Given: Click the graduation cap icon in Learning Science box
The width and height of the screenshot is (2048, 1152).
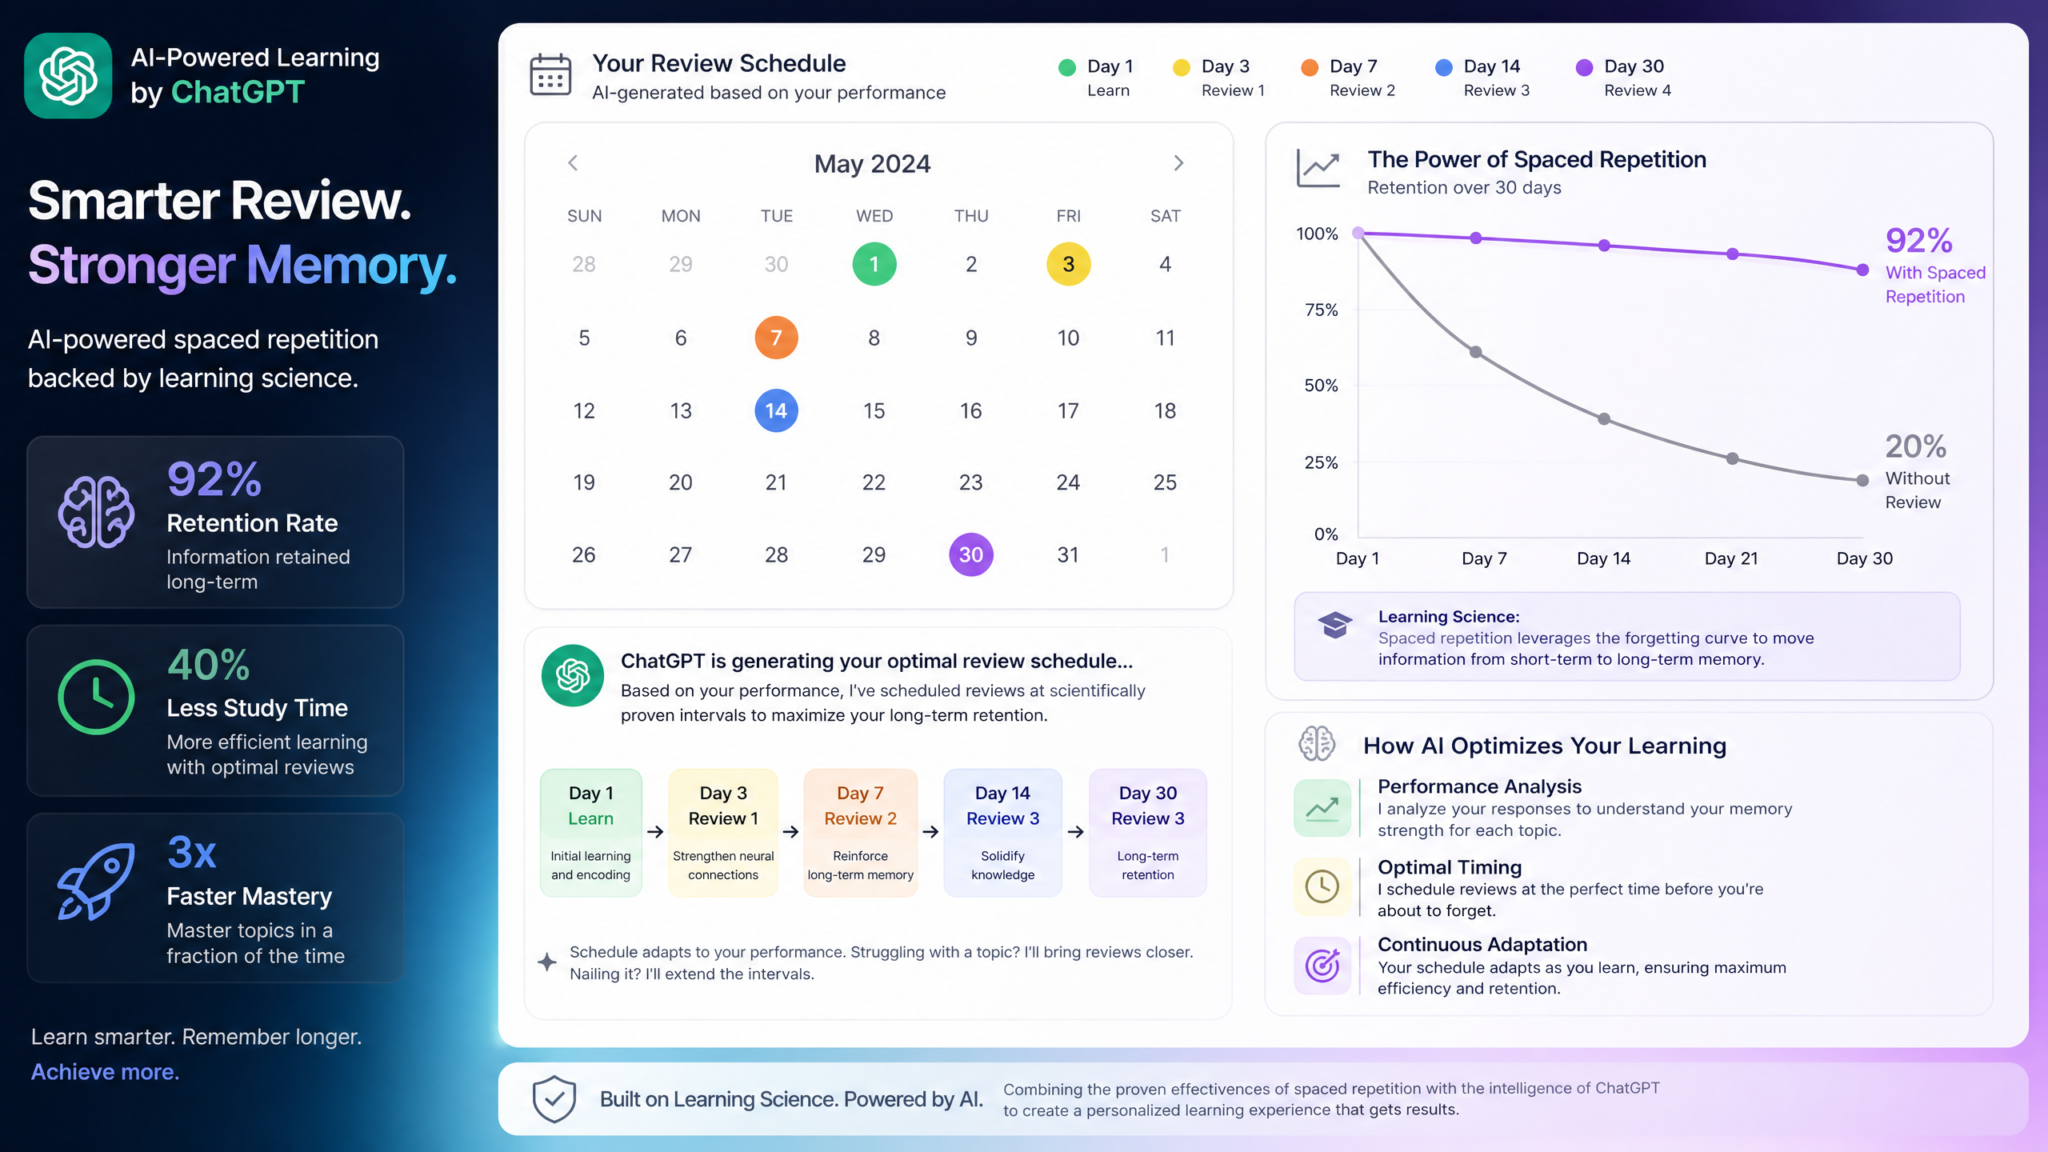Looking at the screenshot, I should click(x=1335, y=625).
